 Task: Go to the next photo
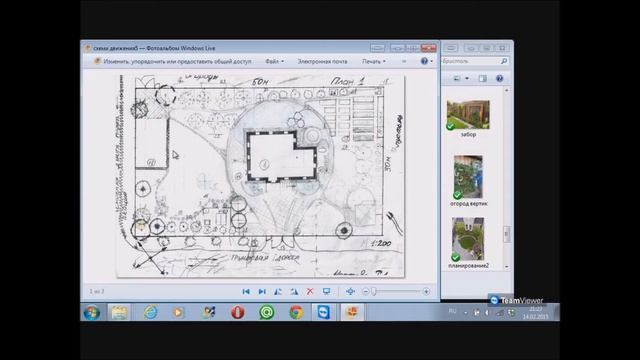click(x=262, y=291)
